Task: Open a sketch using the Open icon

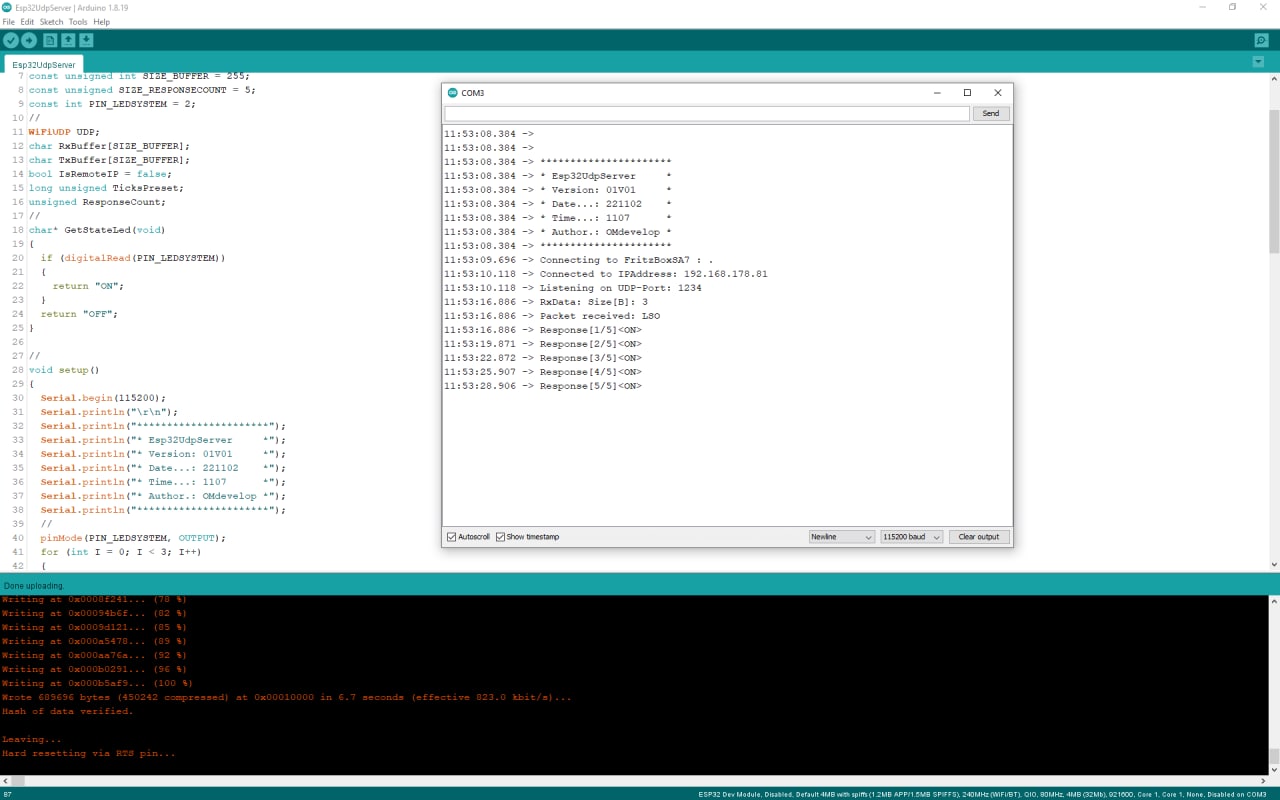Action: click(x=68, y=40)
